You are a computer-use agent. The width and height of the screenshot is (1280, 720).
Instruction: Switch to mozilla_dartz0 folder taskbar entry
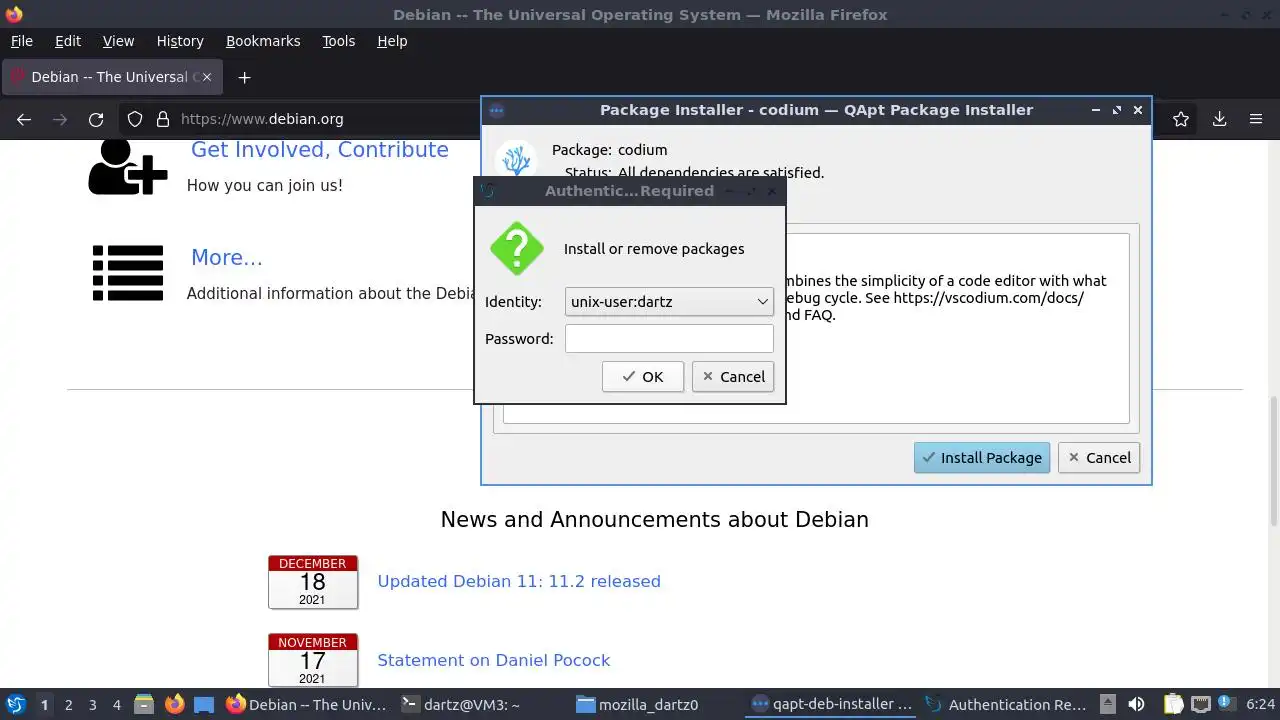pos(656,704)
